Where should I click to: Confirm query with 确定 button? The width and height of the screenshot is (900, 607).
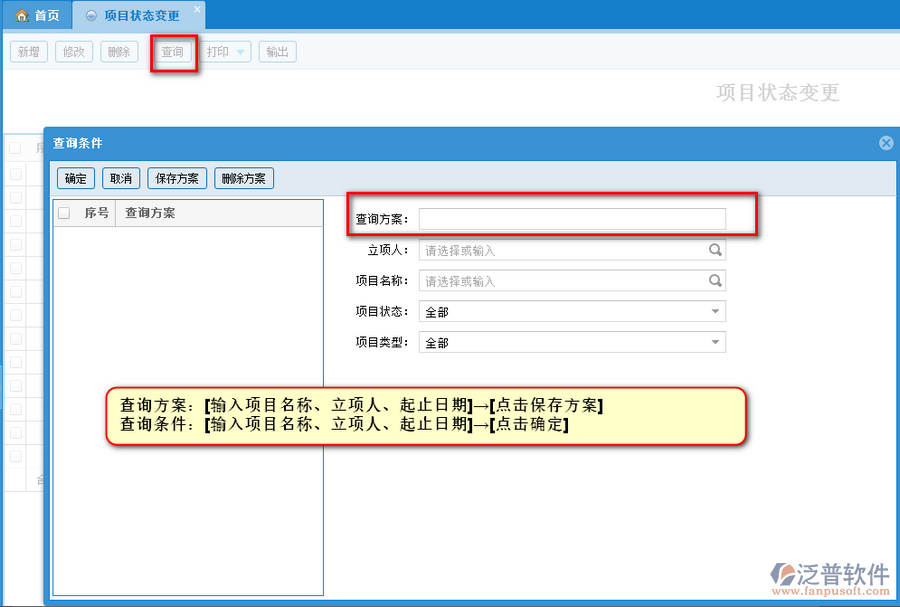pyautogui.click(x=76, y=178)
